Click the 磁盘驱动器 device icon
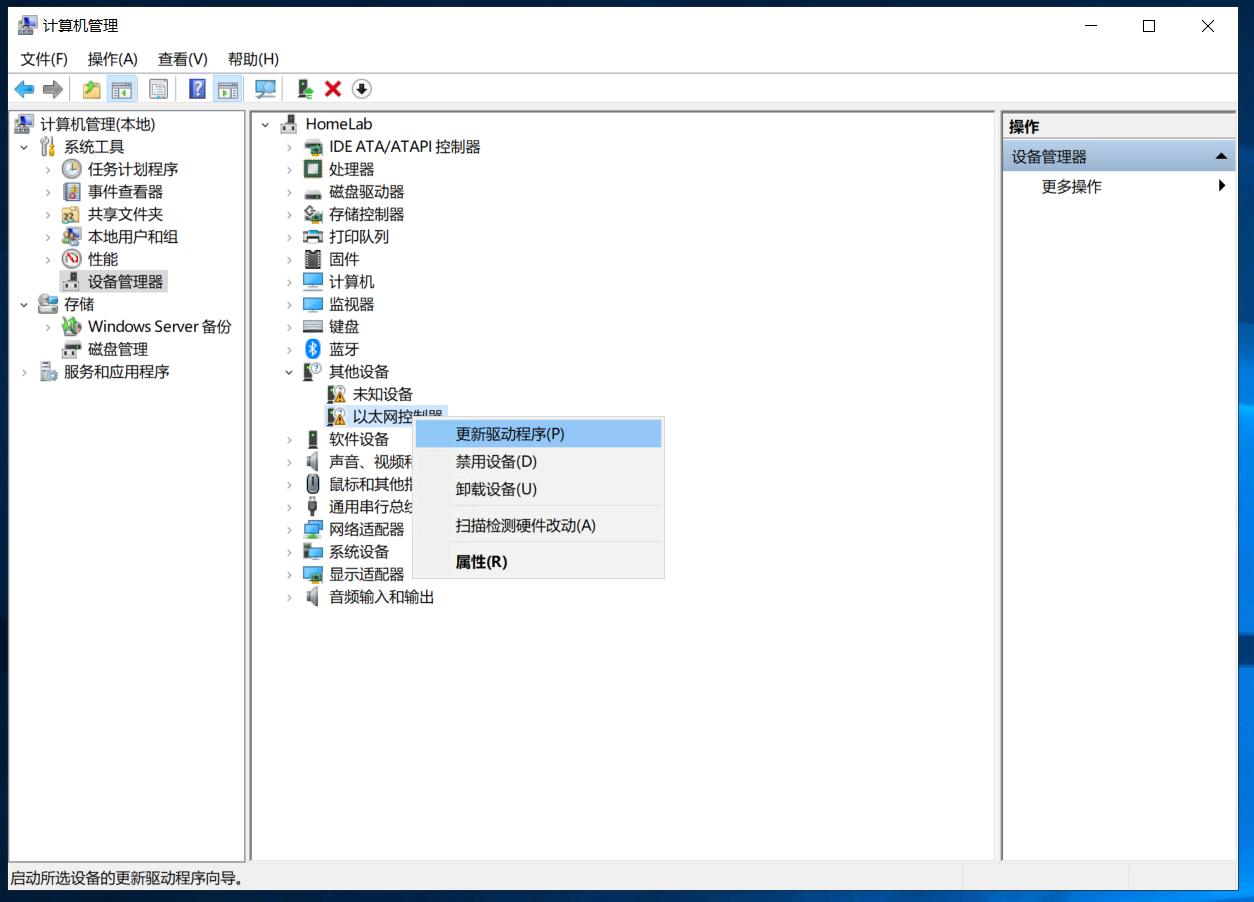 coord(313,192)
